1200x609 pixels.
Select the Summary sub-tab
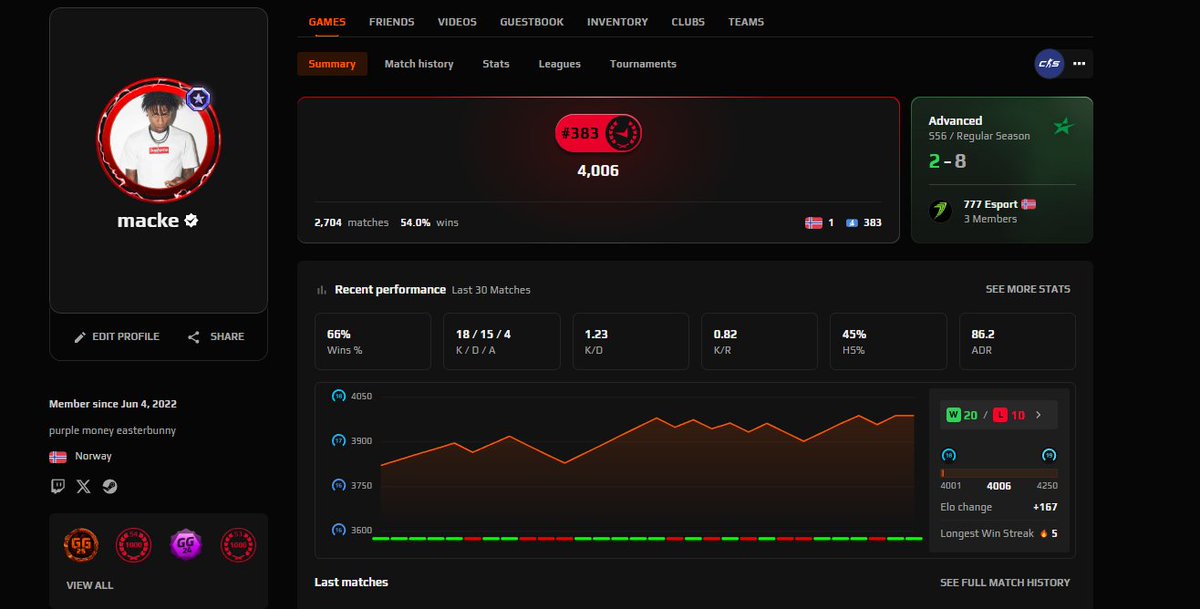(332, 64)
